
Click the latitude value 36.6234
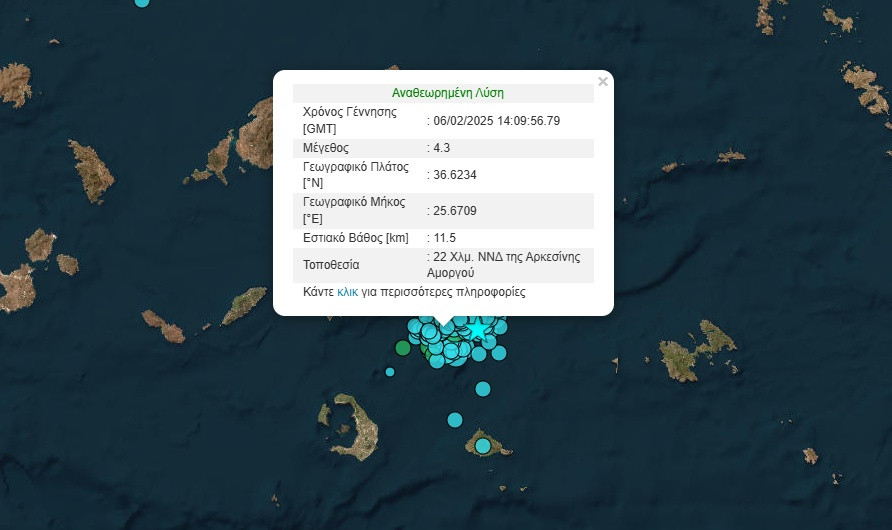(456, 175)
